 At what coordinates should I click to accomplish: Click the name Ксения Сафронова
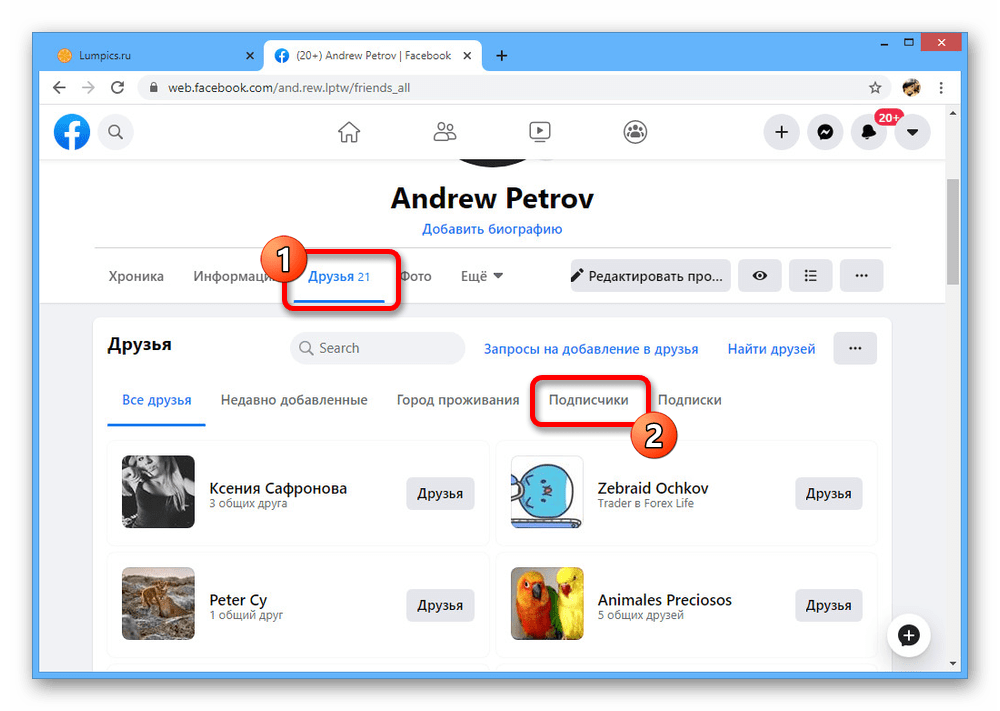tap(278, 488)
